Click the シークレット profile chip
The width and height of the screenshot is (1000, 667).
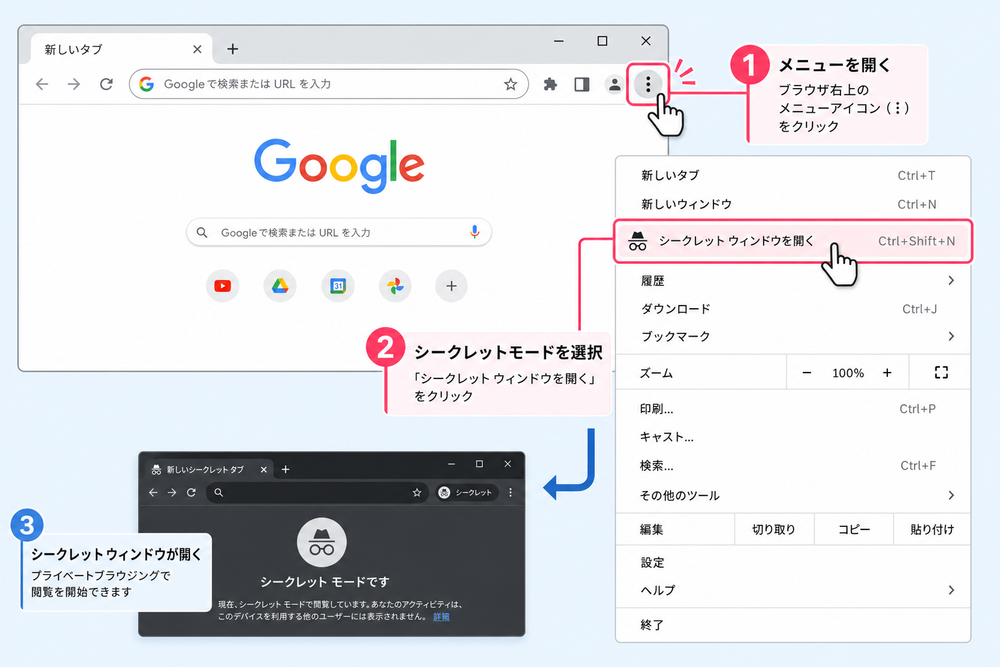pos(466,492)
